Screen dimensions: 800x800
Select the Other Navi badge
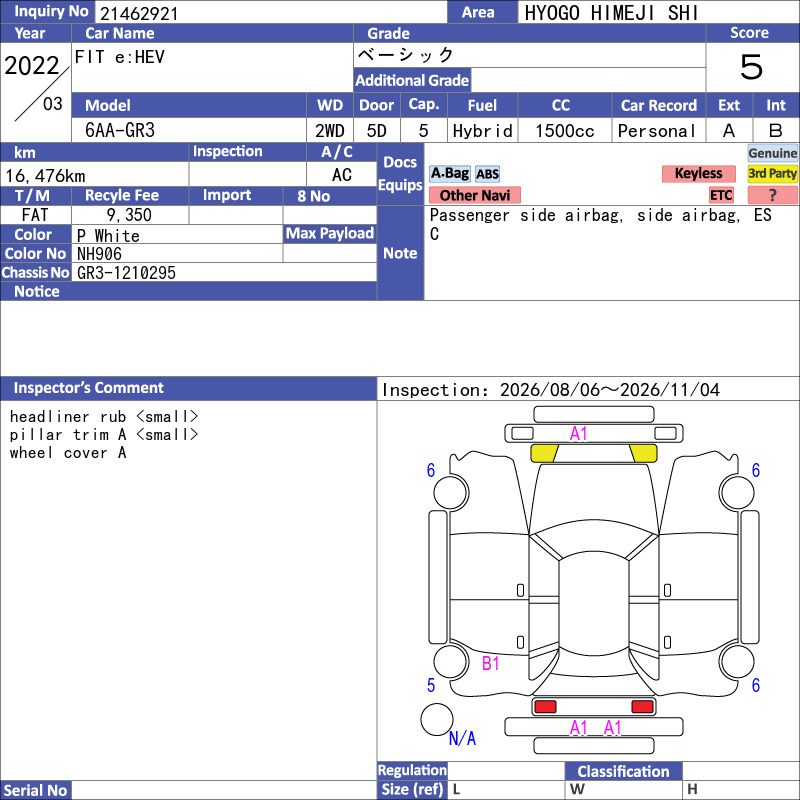[x=474, y=195]
